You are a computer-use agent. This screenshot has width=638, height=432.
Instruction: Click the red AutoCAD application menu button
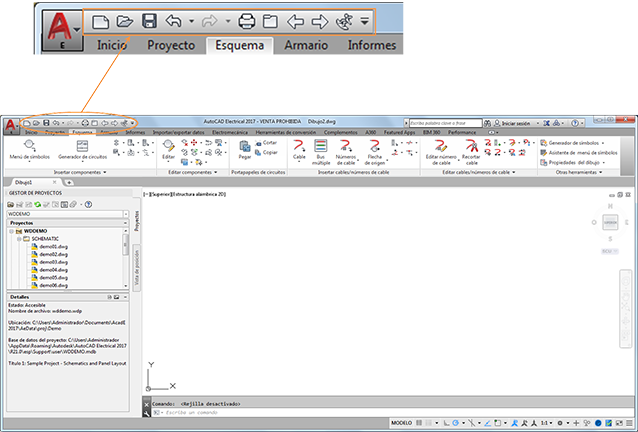click(x=11, y=126)
